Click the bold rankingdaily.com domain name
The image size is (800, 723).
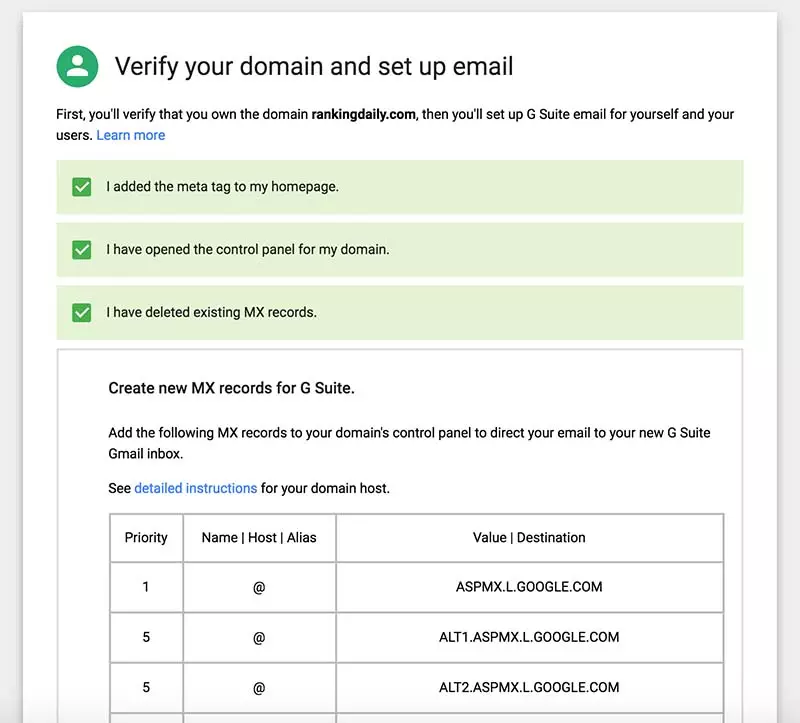(363, 115)
